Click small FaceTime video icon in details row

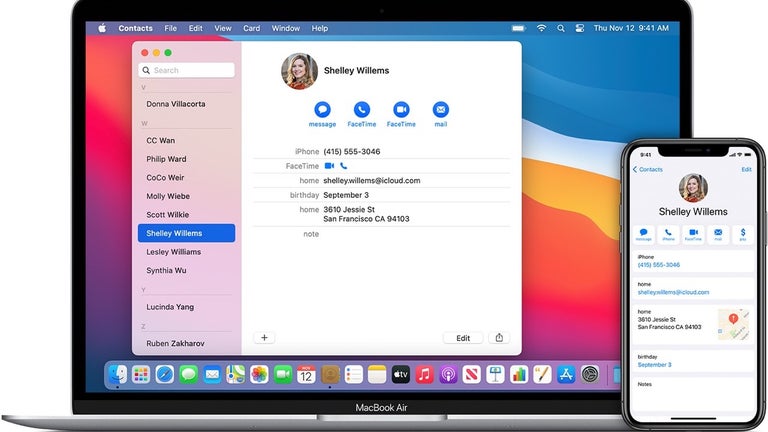(x=330, y=166)
